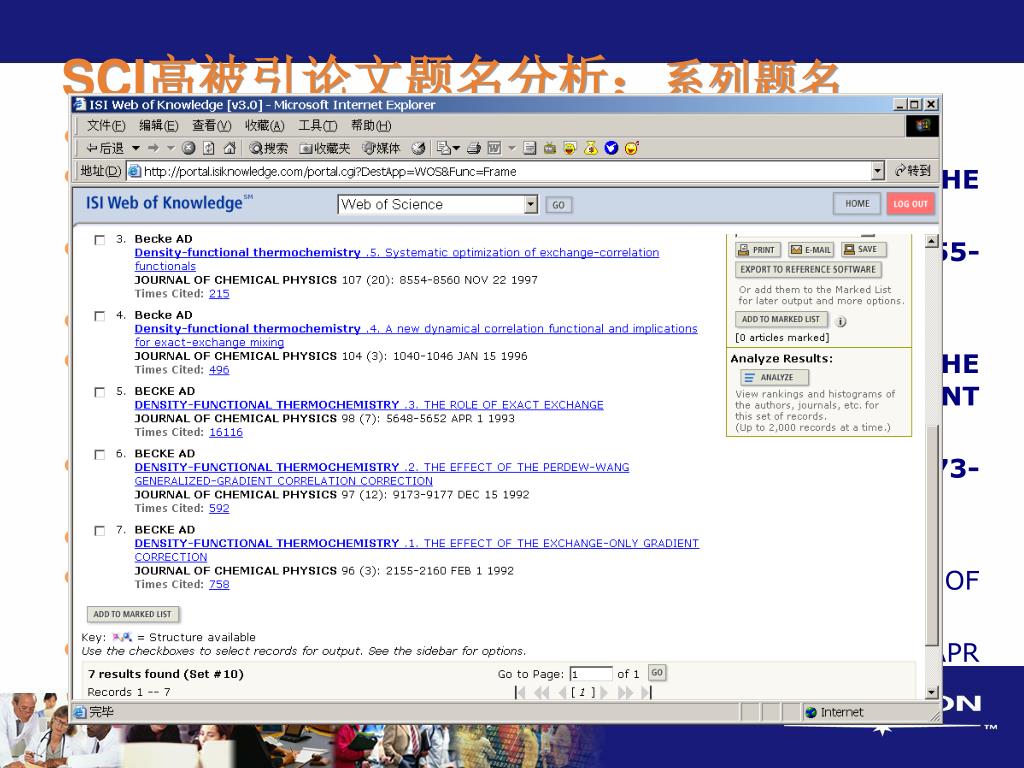Click the page icon in the address bar
This screenshot has height=768, width=1024.
click(x=134, y=171)
